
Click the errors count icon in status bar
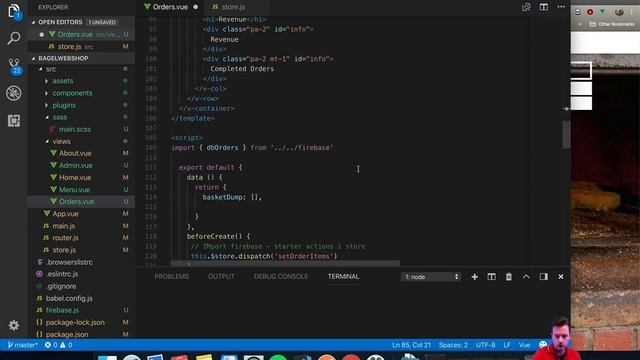click(x=51, y=345)
